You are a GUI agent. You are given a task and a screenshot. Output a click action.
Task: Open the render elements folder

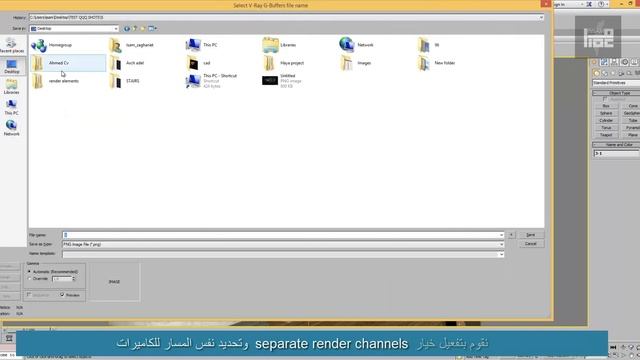coord(56,81)
